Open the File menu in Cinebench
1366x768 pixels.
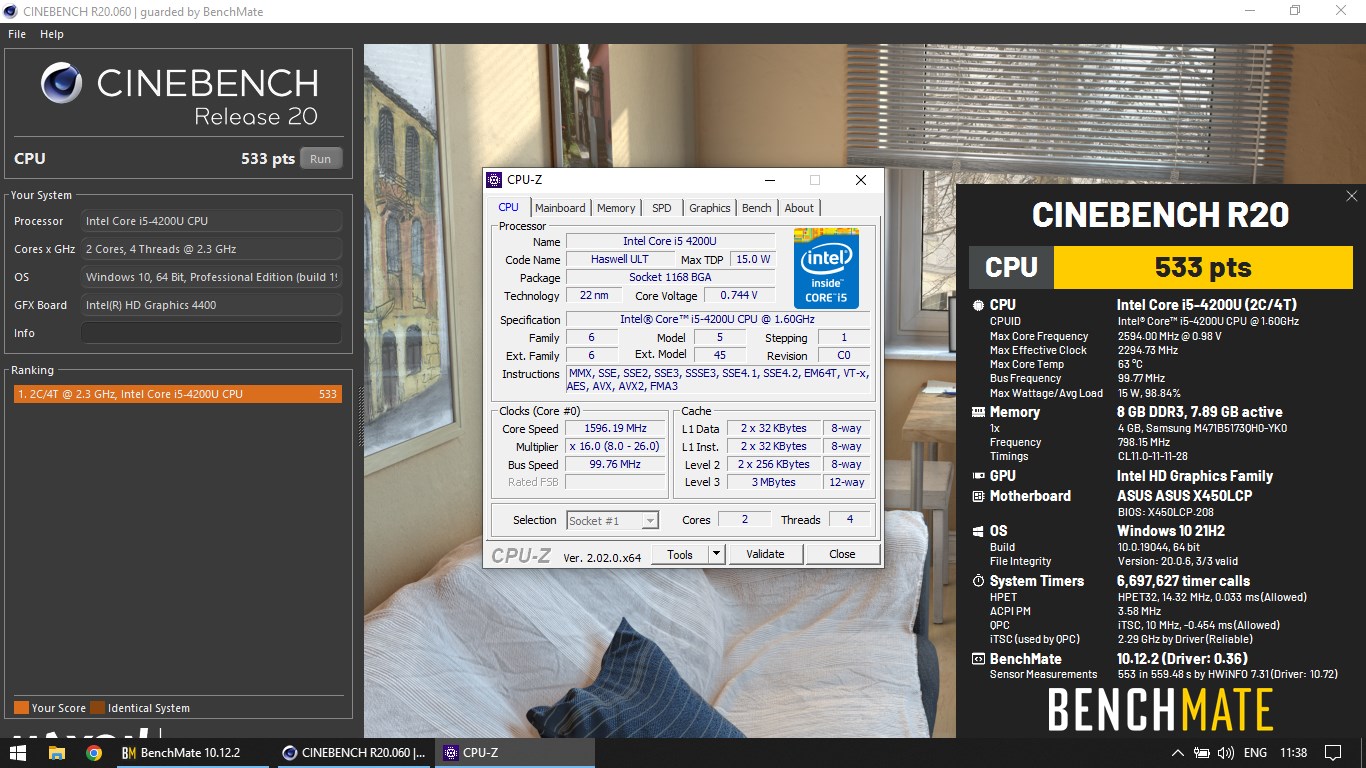click(16, 34)
